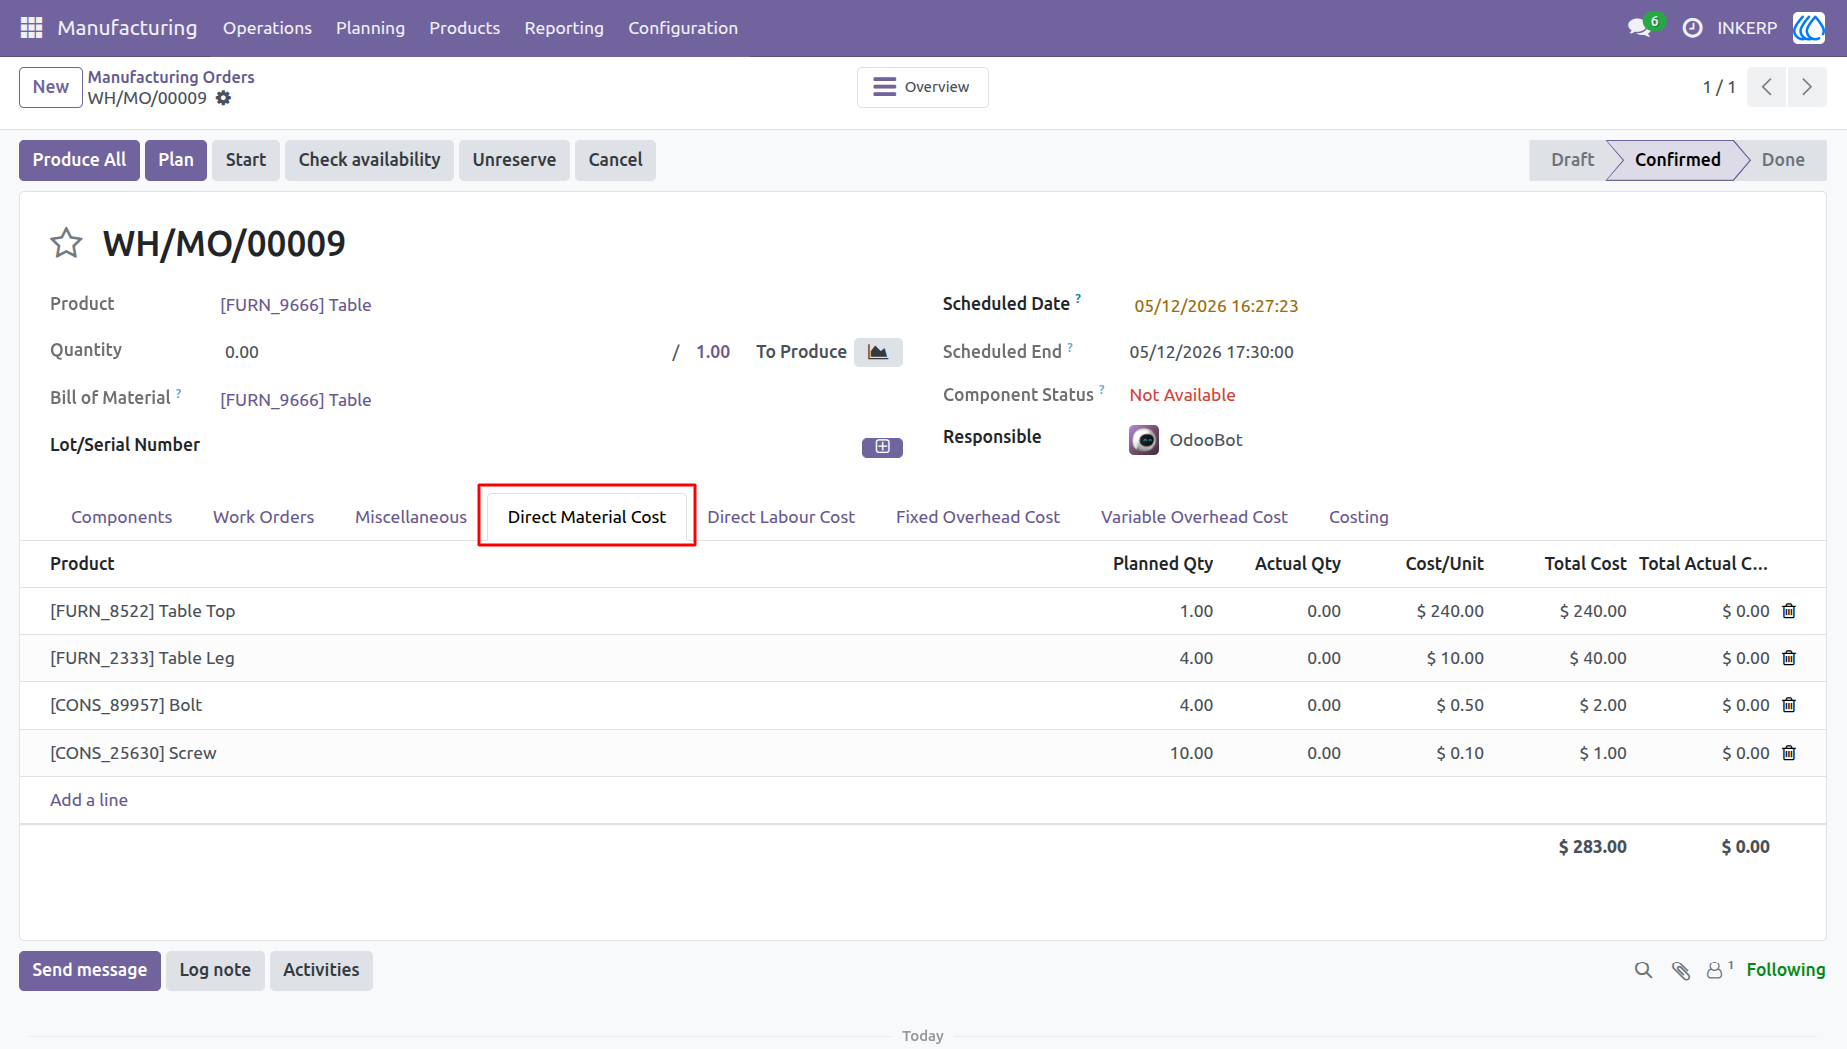Create a new record with New
This screenshot has height=1049, width=1847.
coord(51,87)
